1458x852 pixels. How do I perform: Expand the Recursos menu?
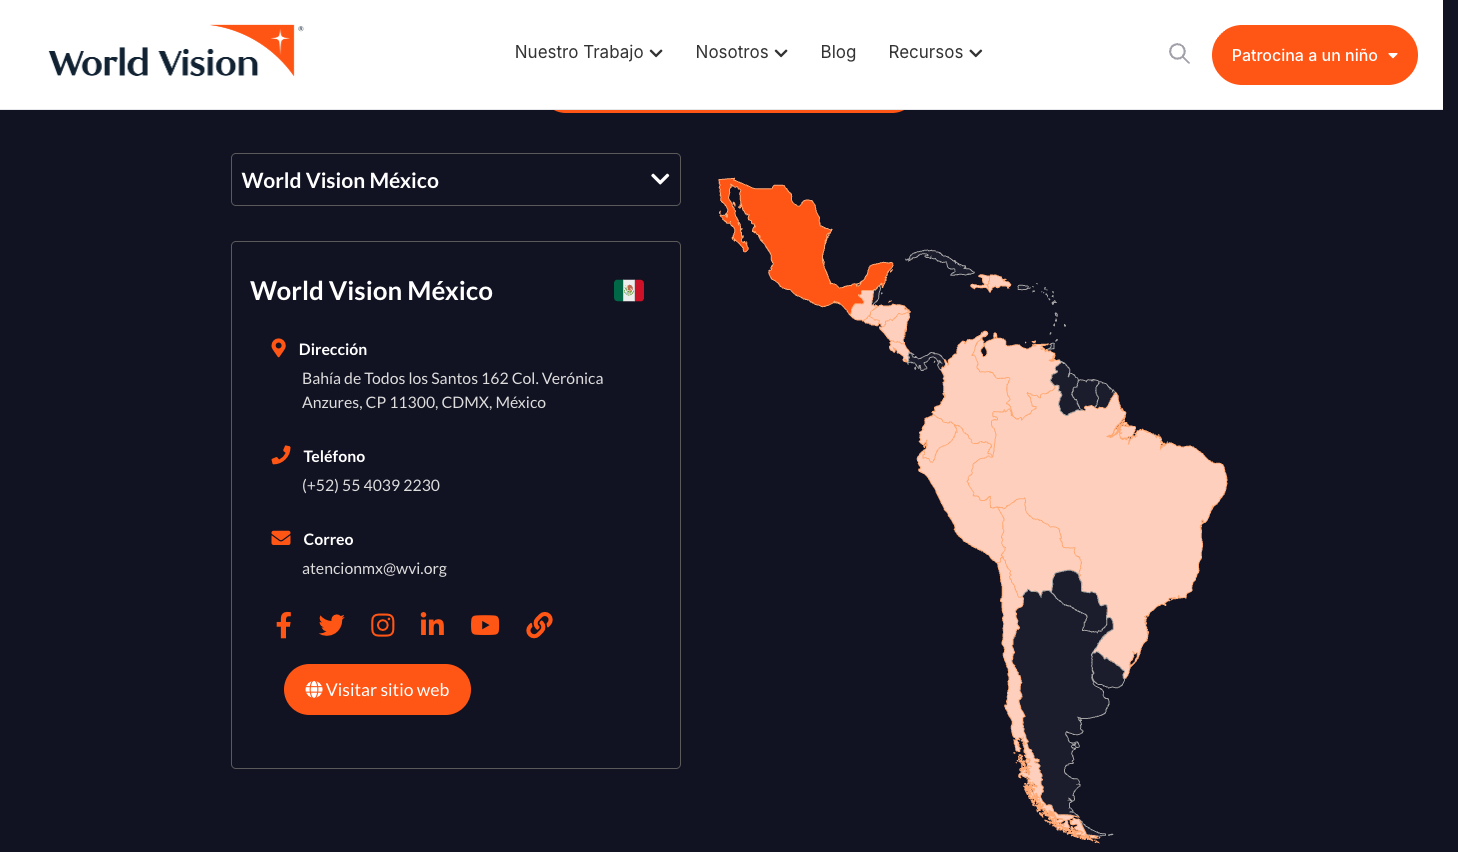point(935,52)
